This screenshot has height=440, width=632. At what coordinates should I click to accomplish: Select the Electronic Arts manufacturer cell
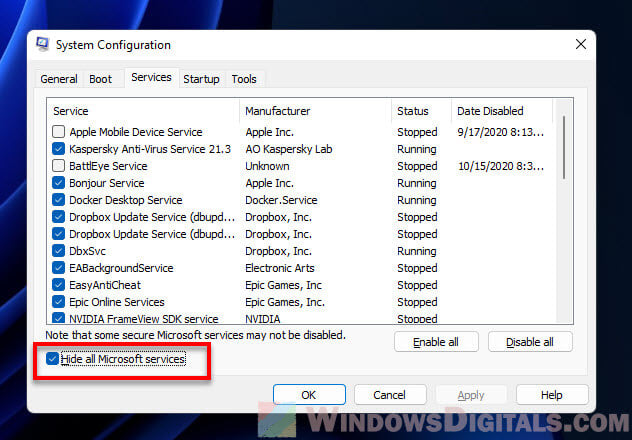pos(280,268)
